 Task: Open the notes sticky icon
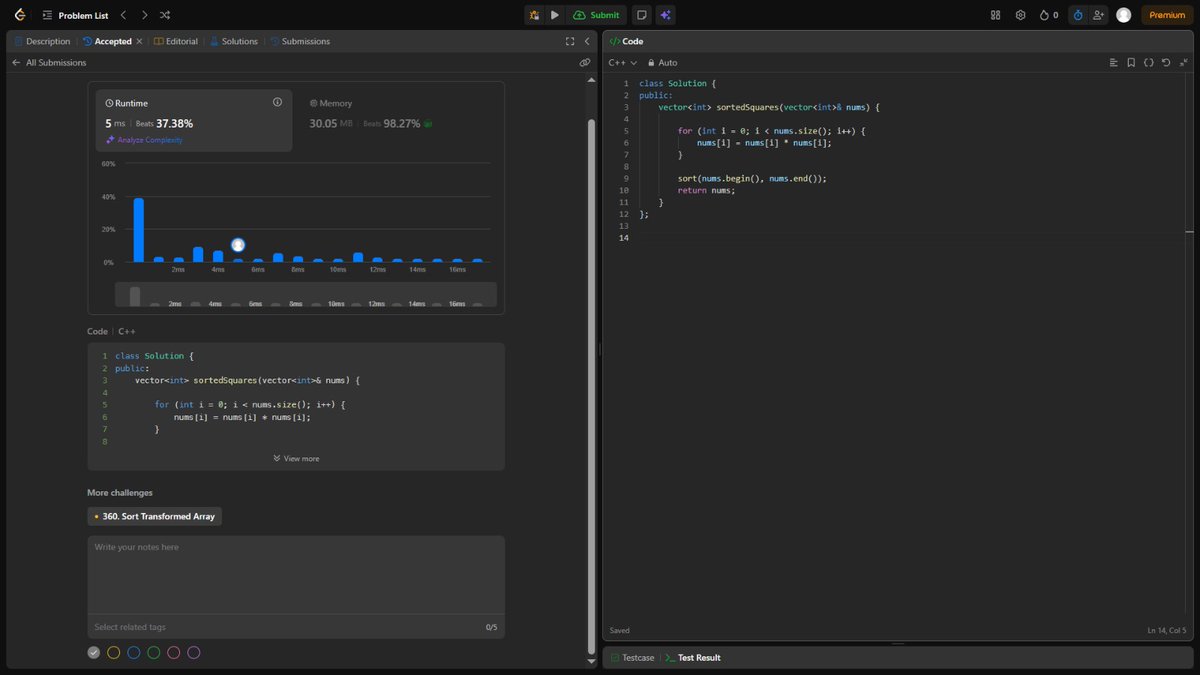click(x=641, y=15)
